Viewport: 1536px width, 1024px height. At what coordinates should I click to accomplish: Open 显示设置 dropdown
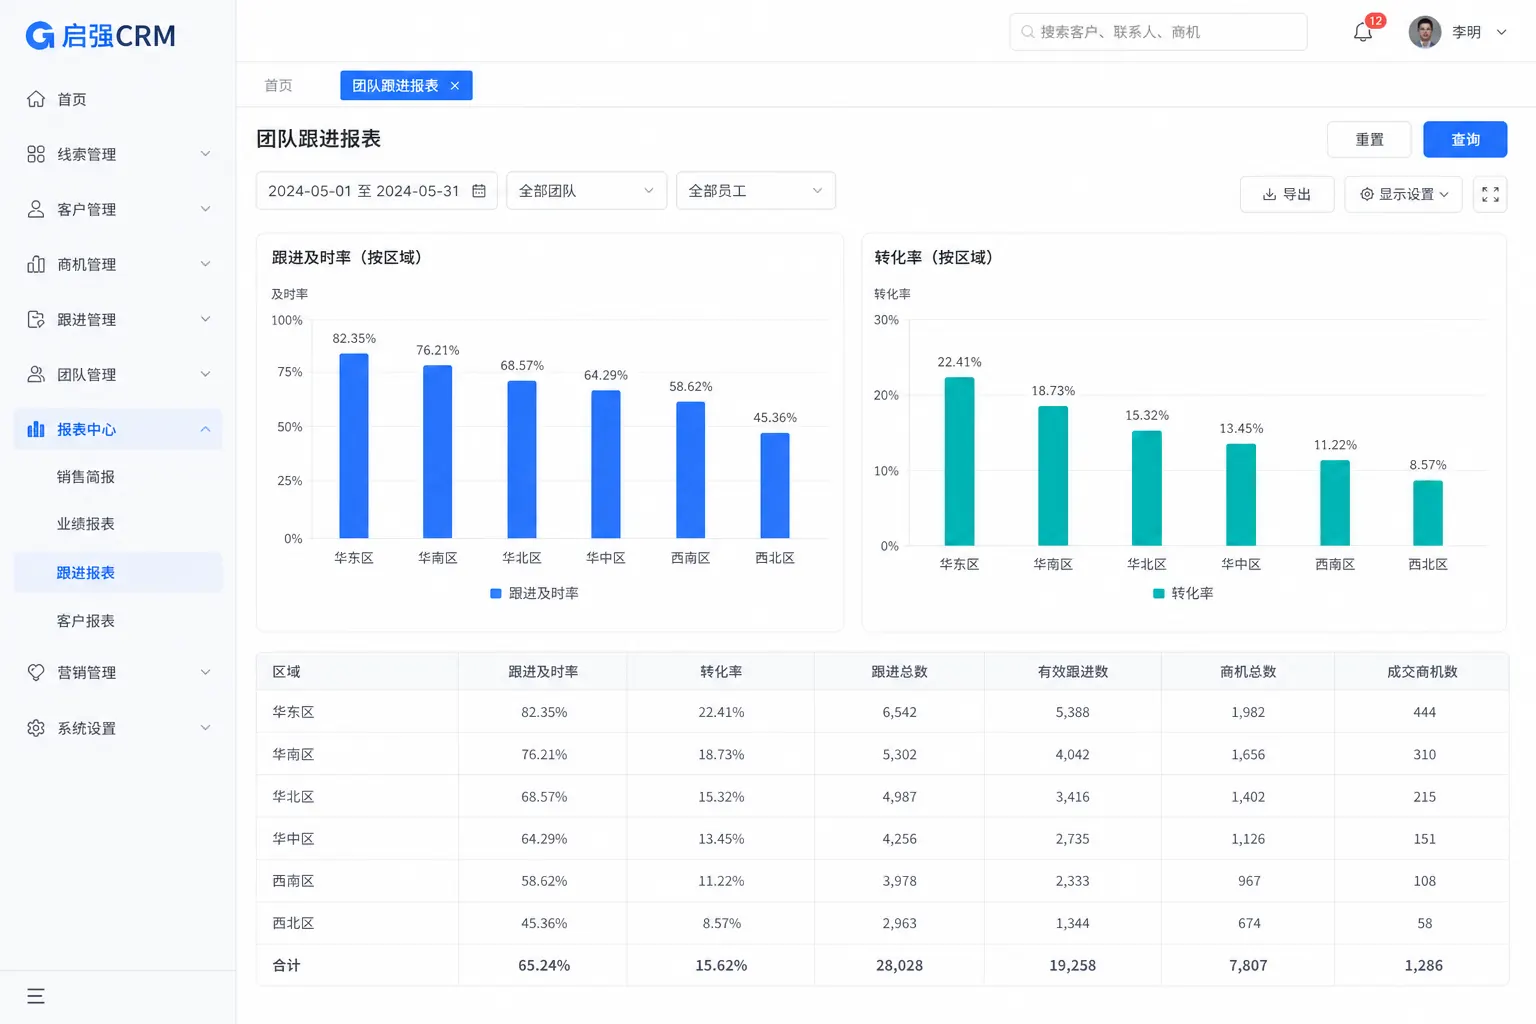point(1404,194)
